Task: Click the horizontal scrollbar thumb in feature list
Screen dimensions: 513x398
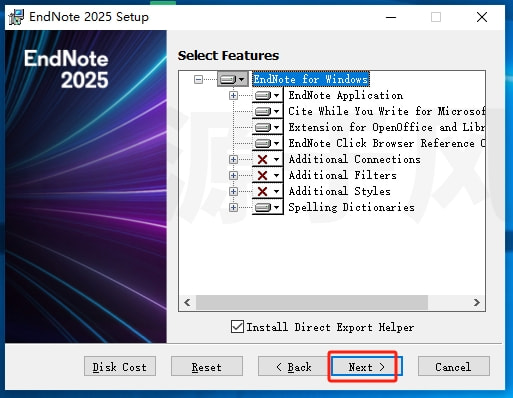Action: click(312, 302)
